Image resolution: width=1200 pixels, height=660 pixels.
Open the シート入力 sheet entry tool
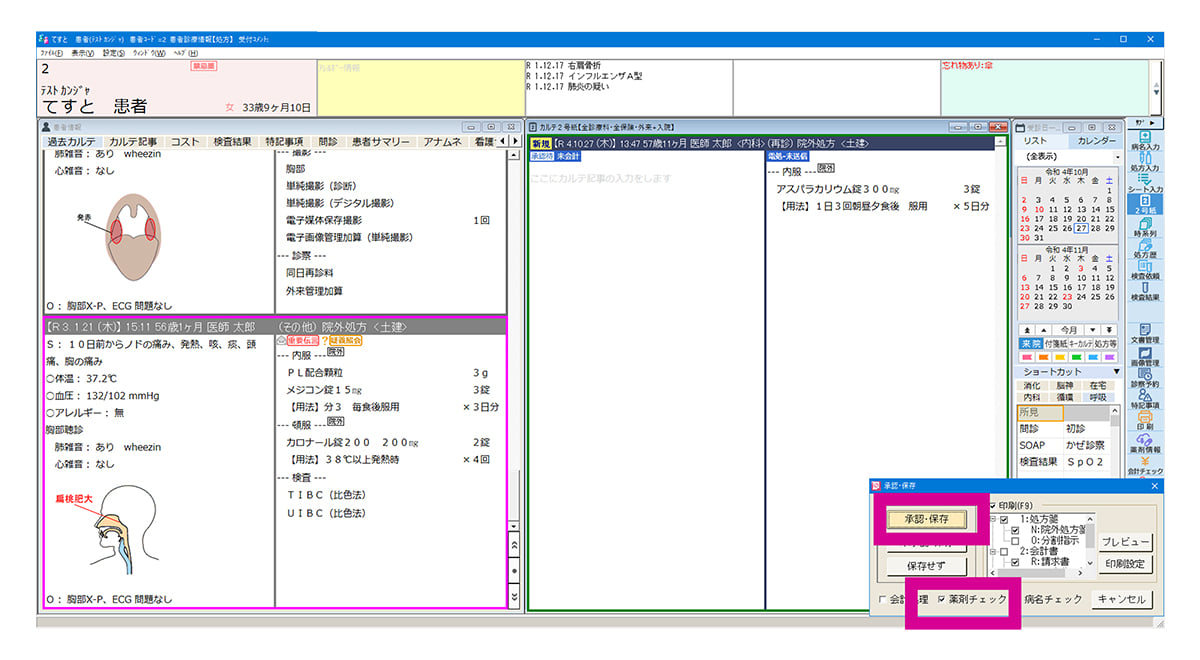click(x=1144, y=183)
